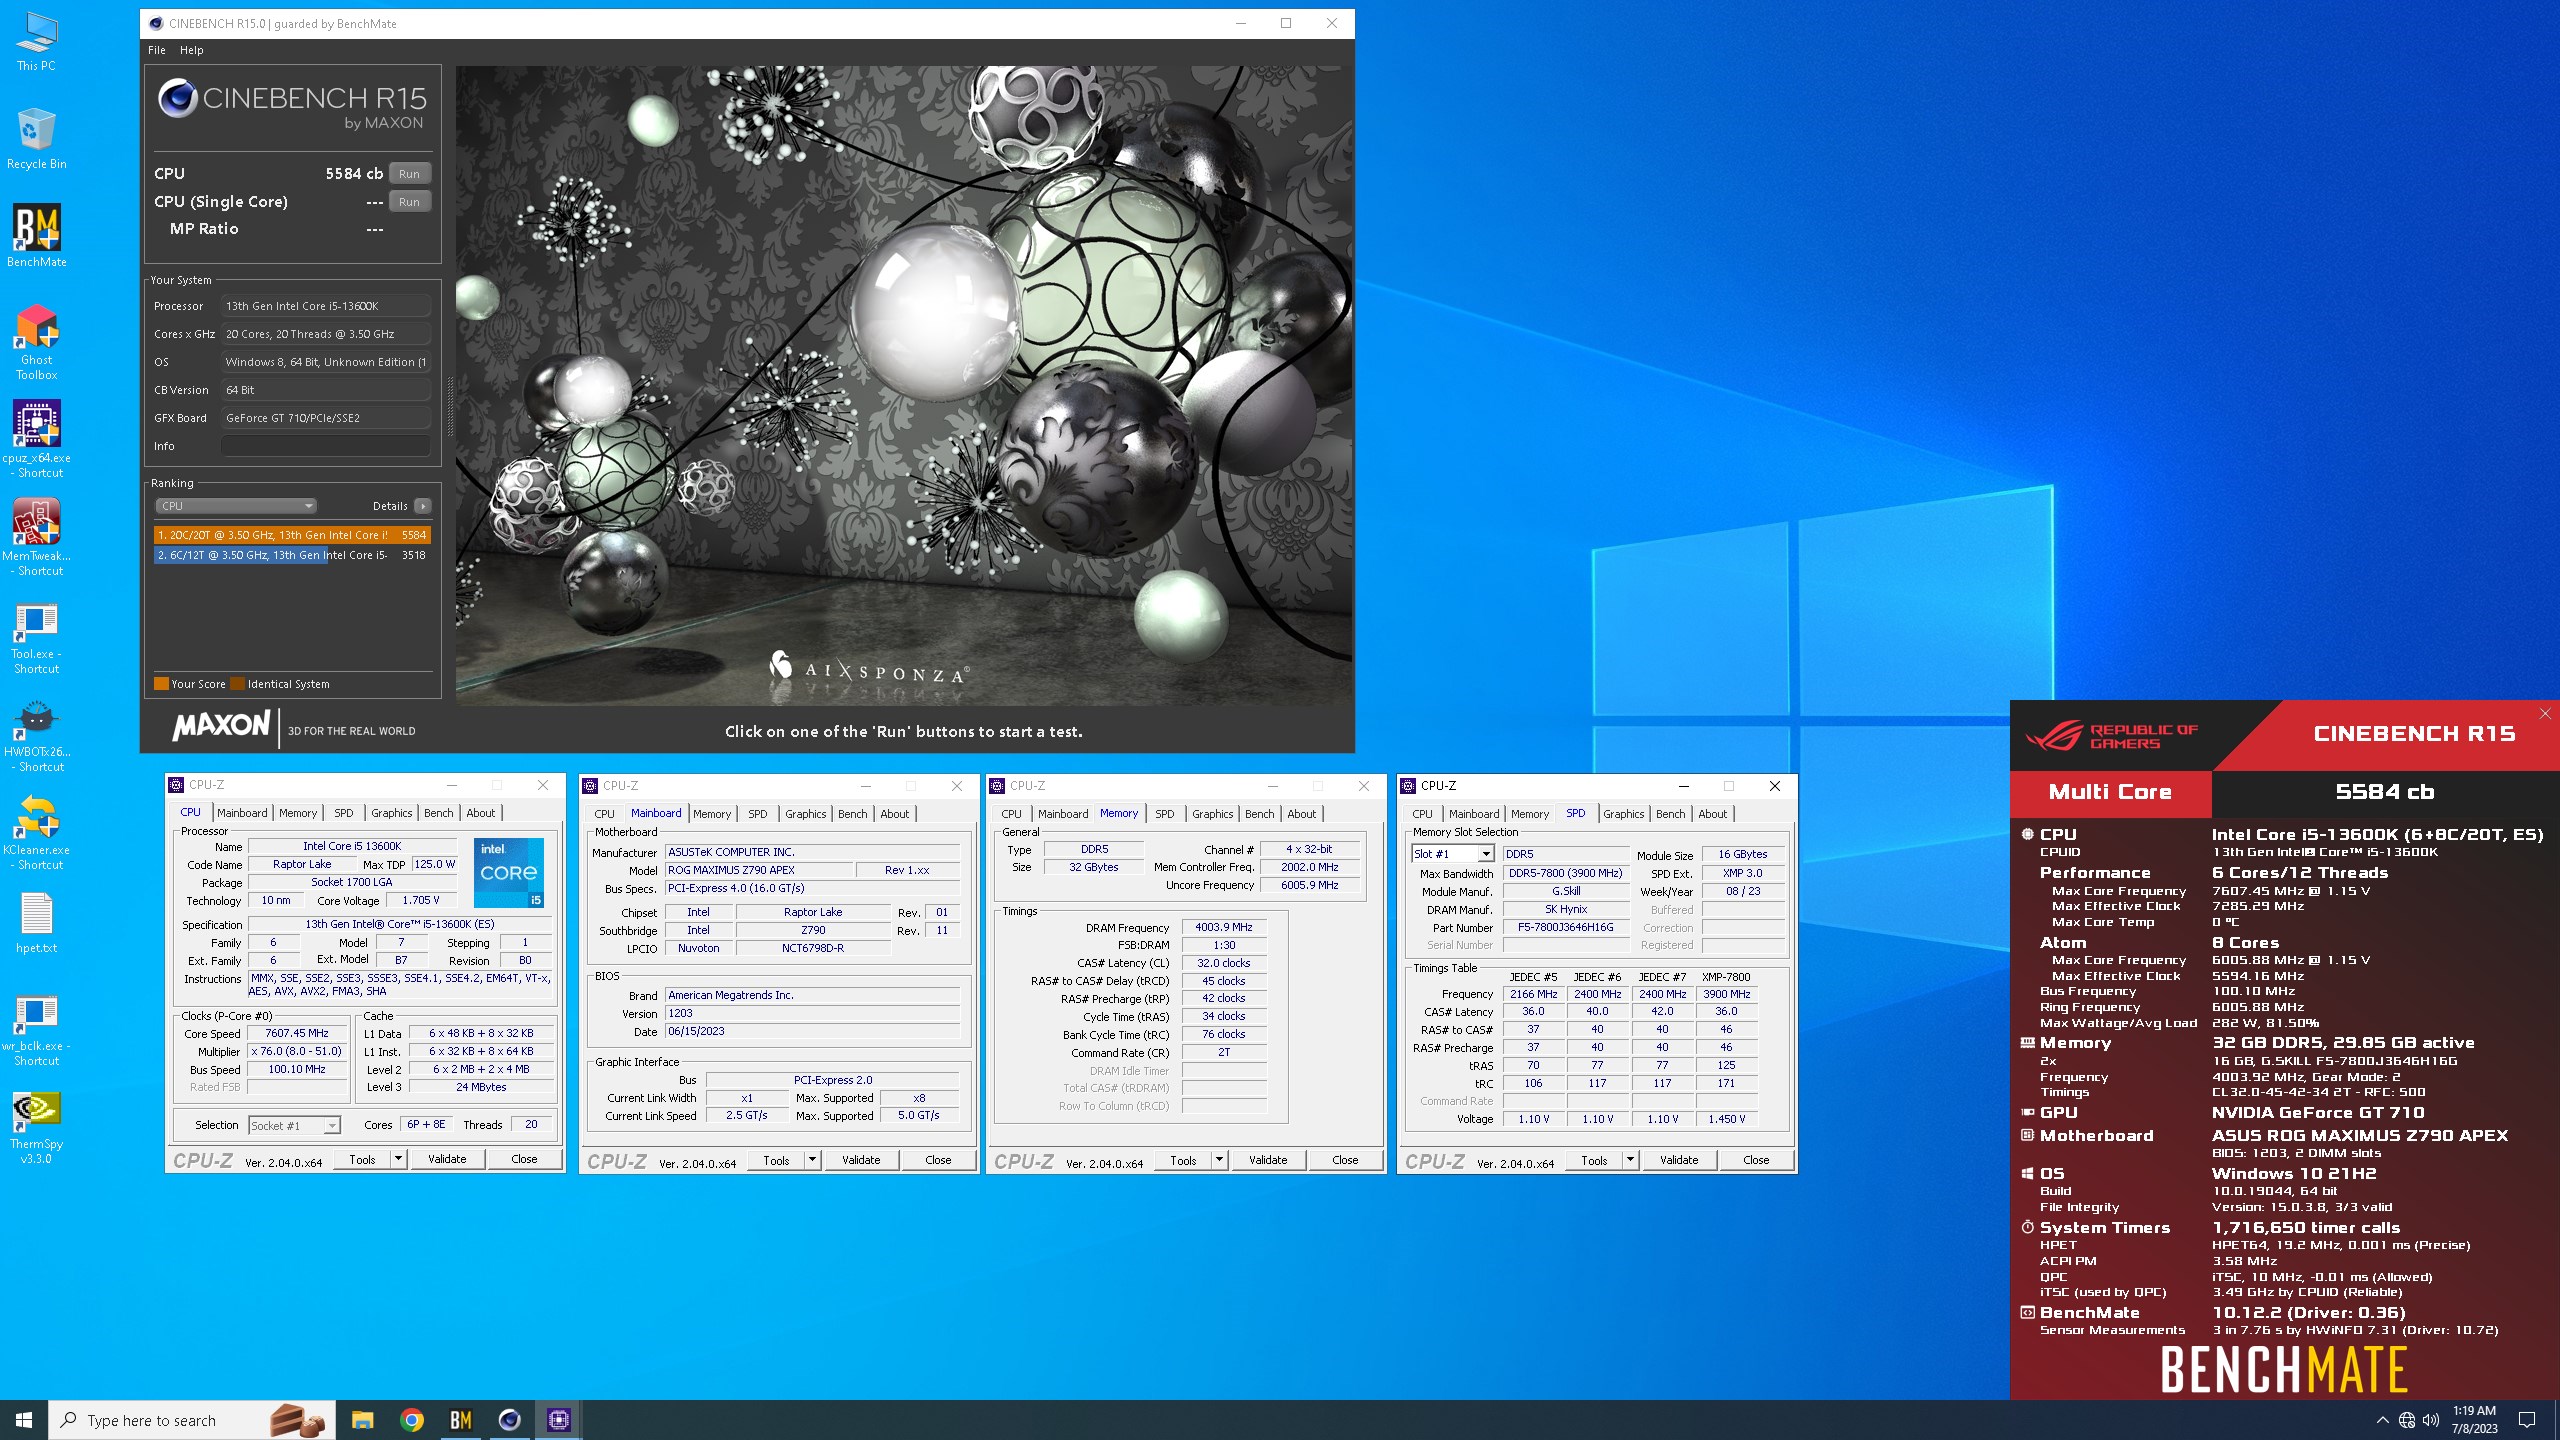Expand Tools dropdown arrow in second CPU-Z window

[812, 1160]
